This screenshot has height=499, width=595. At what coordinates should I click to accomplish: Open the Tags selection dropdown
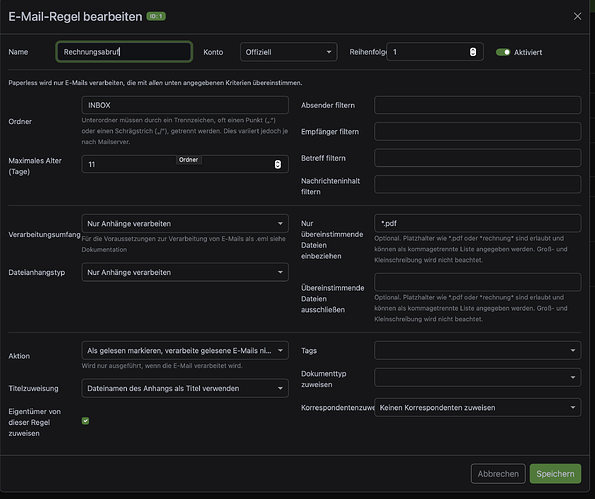coord(477,351)
